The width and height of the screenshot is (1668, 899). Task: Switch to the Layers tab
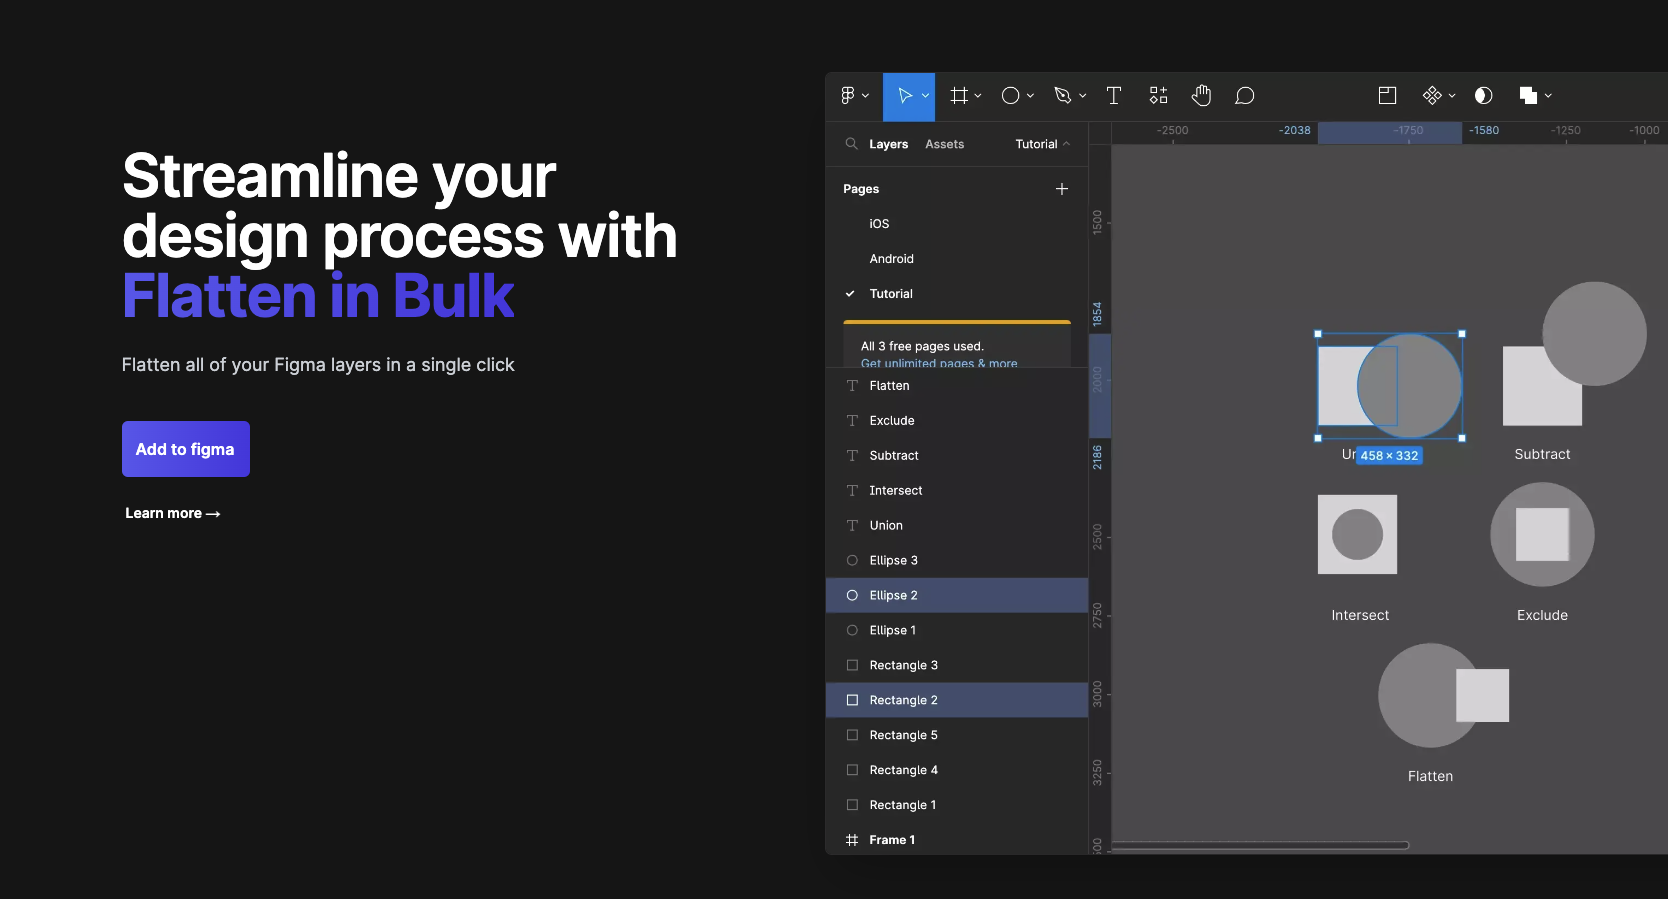pos(889,144)
